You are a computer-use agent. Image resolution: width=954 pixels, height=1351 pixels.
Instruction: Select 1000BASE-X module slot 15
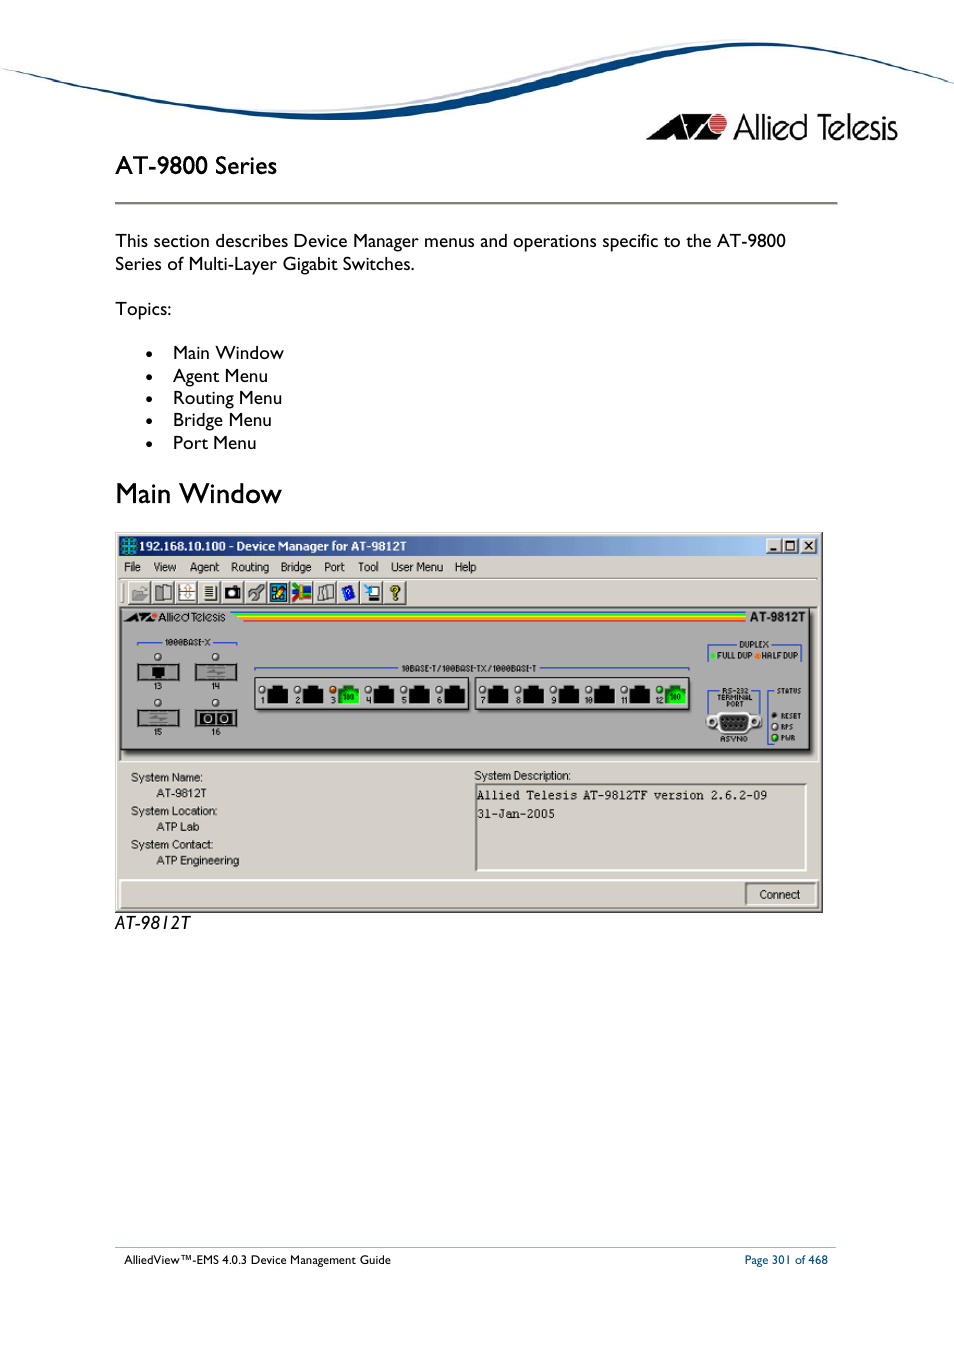(158, 718)
